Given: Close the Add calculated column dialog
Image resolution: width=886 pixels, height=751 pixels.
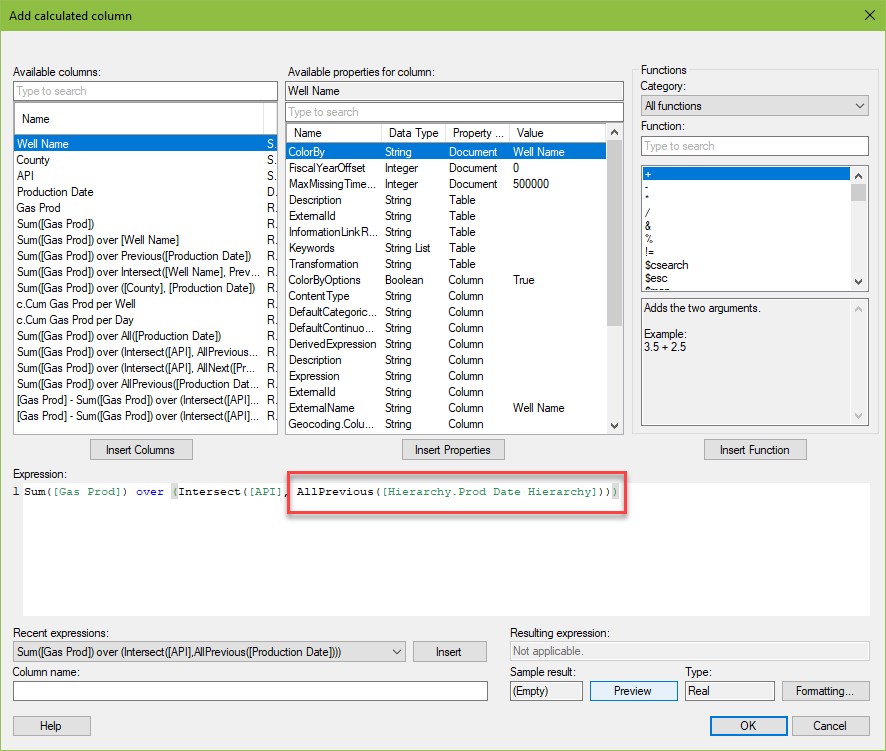Looking at the screenshot, I should tap(870, 15).
